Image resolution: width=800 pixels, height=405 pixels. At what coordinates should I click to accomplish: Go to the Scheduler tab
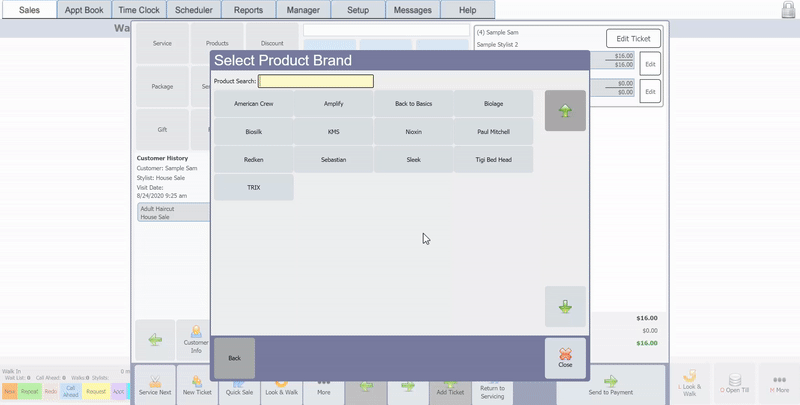194,10
